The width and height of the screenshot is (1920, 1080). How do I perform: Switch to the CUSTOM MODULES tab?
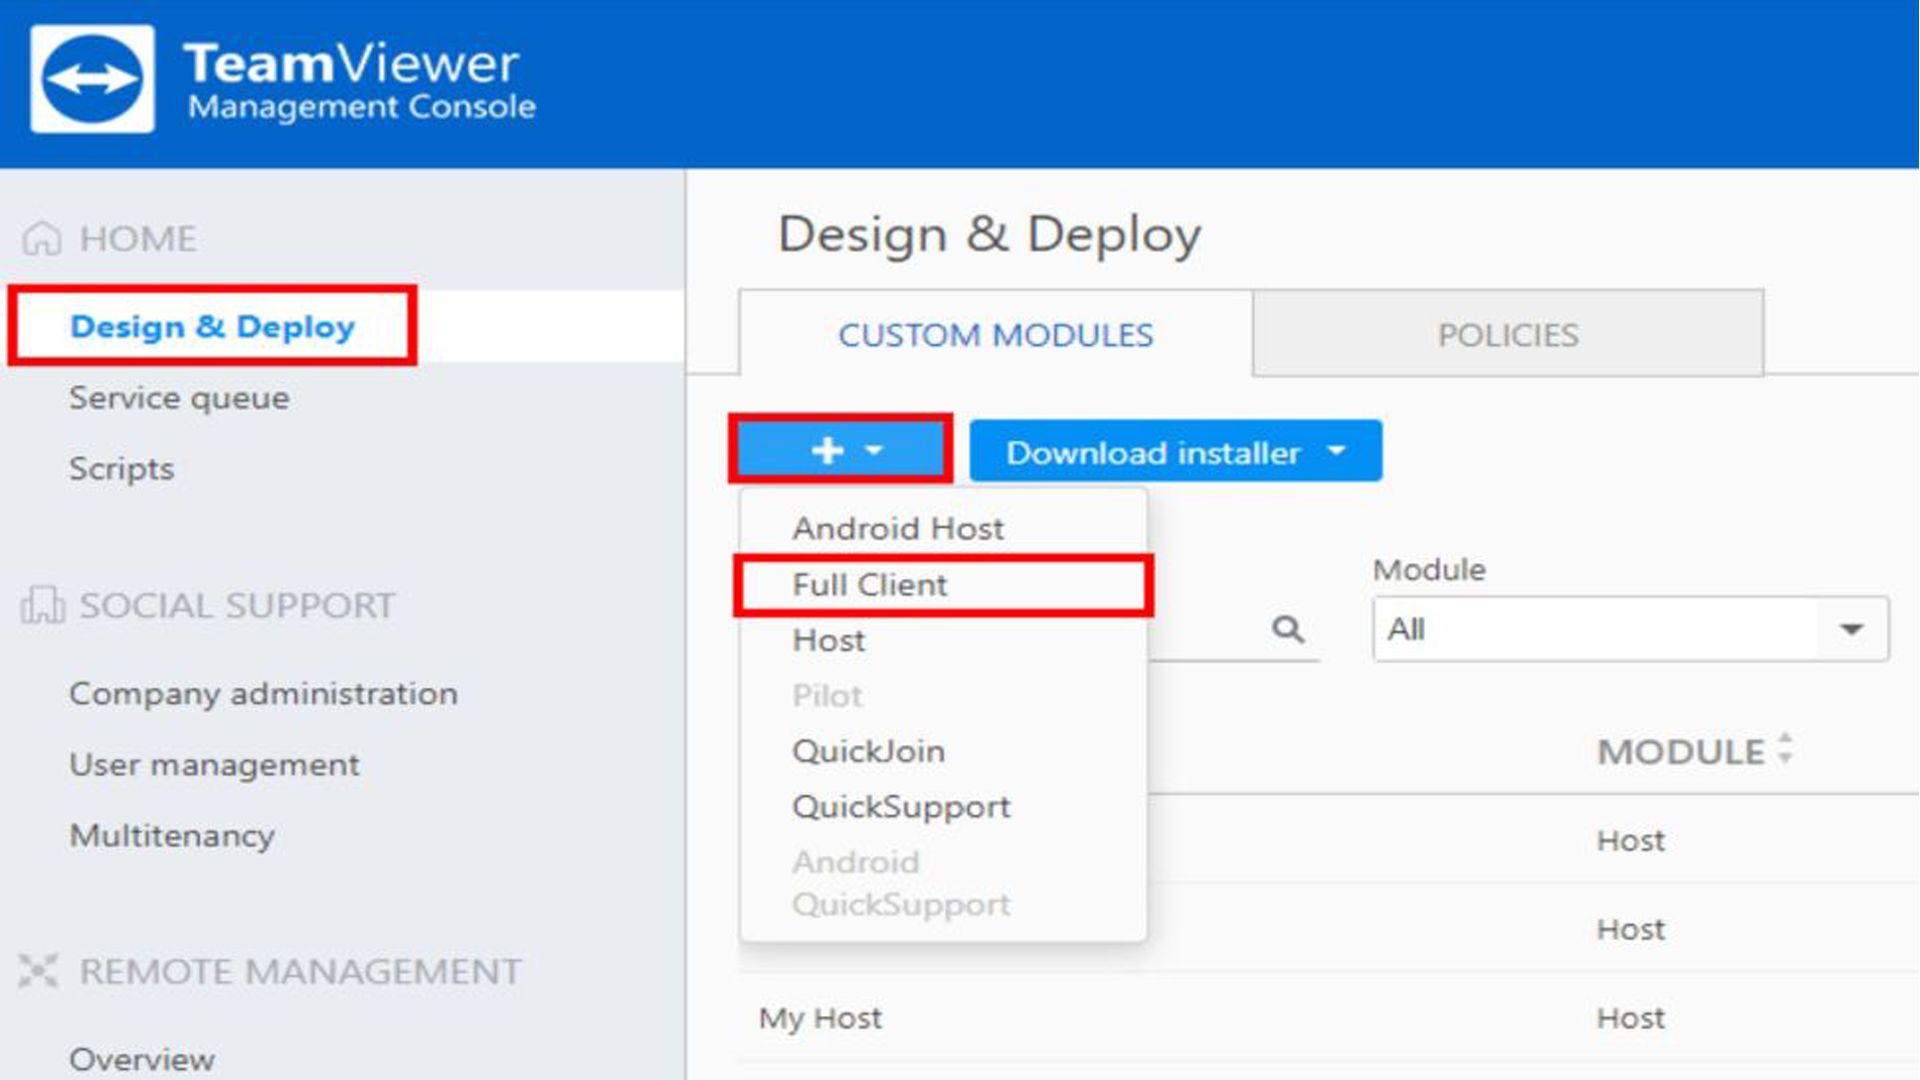995,335
